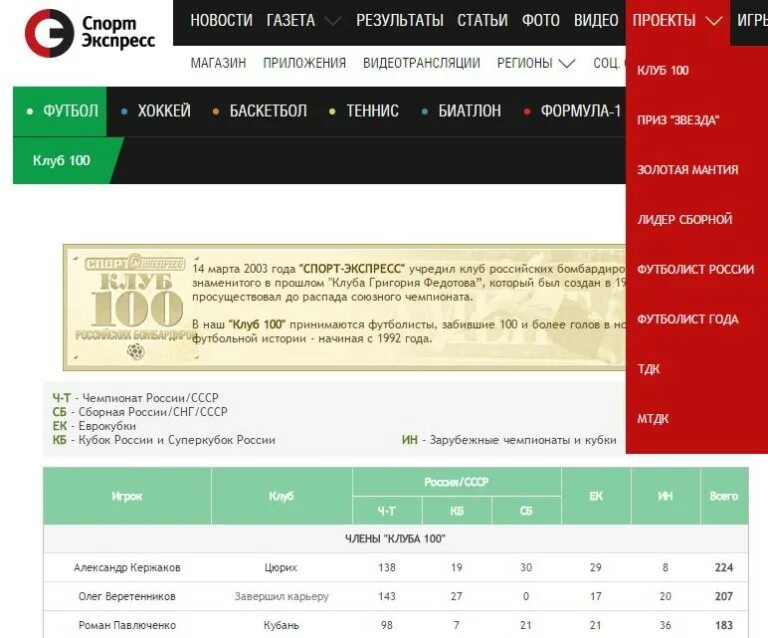768x638 pixels.
Task: Click the ЧЛЕНЫ "КЛУБА 100" section row
Action: pyautogui.click(x=396, y=539)
